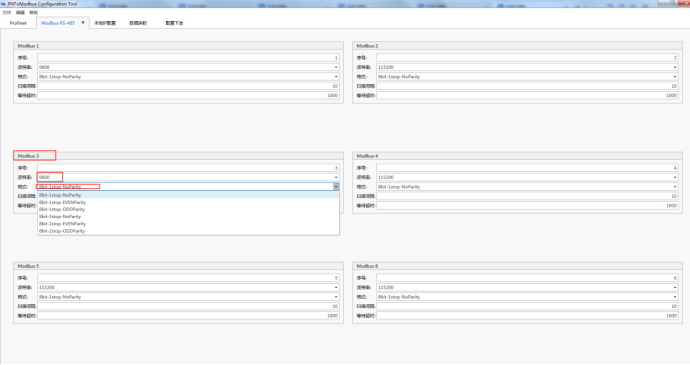This screenshot has height=365, width=690.
Task: Open the Modbus 2 format dropdown
Action: [675, 77]
